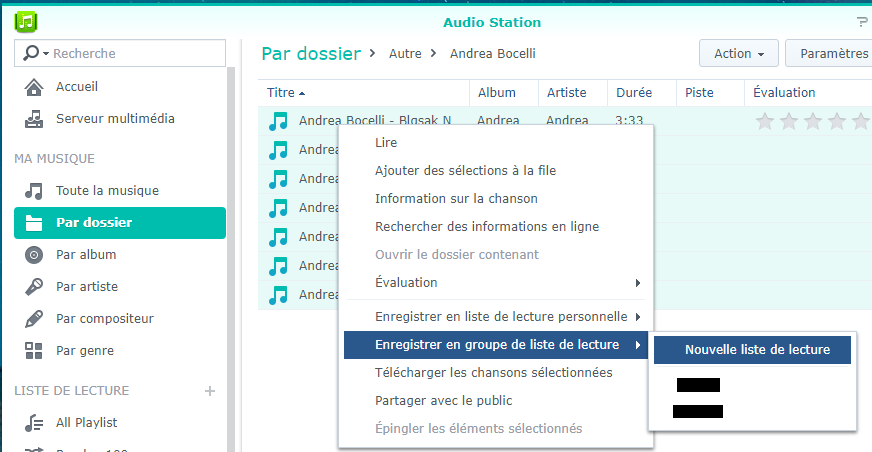Click the Par album disc icon

[x=34, y=255]
